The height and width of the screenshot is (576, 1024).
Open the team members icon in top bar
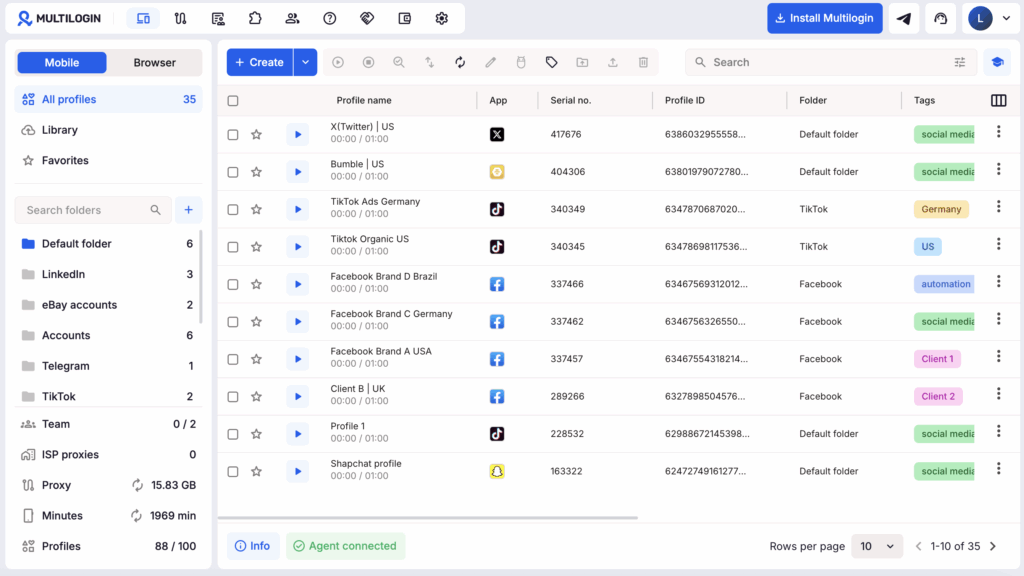(x=293, y=18)
